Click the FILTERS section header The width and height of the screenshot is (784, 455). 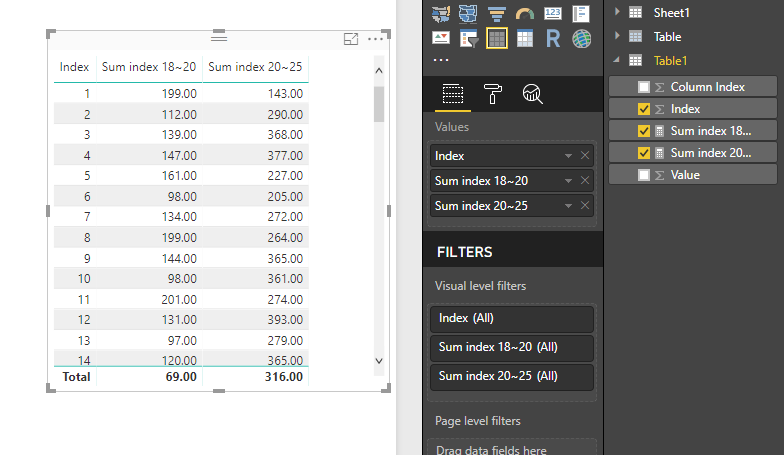[464, 252]
